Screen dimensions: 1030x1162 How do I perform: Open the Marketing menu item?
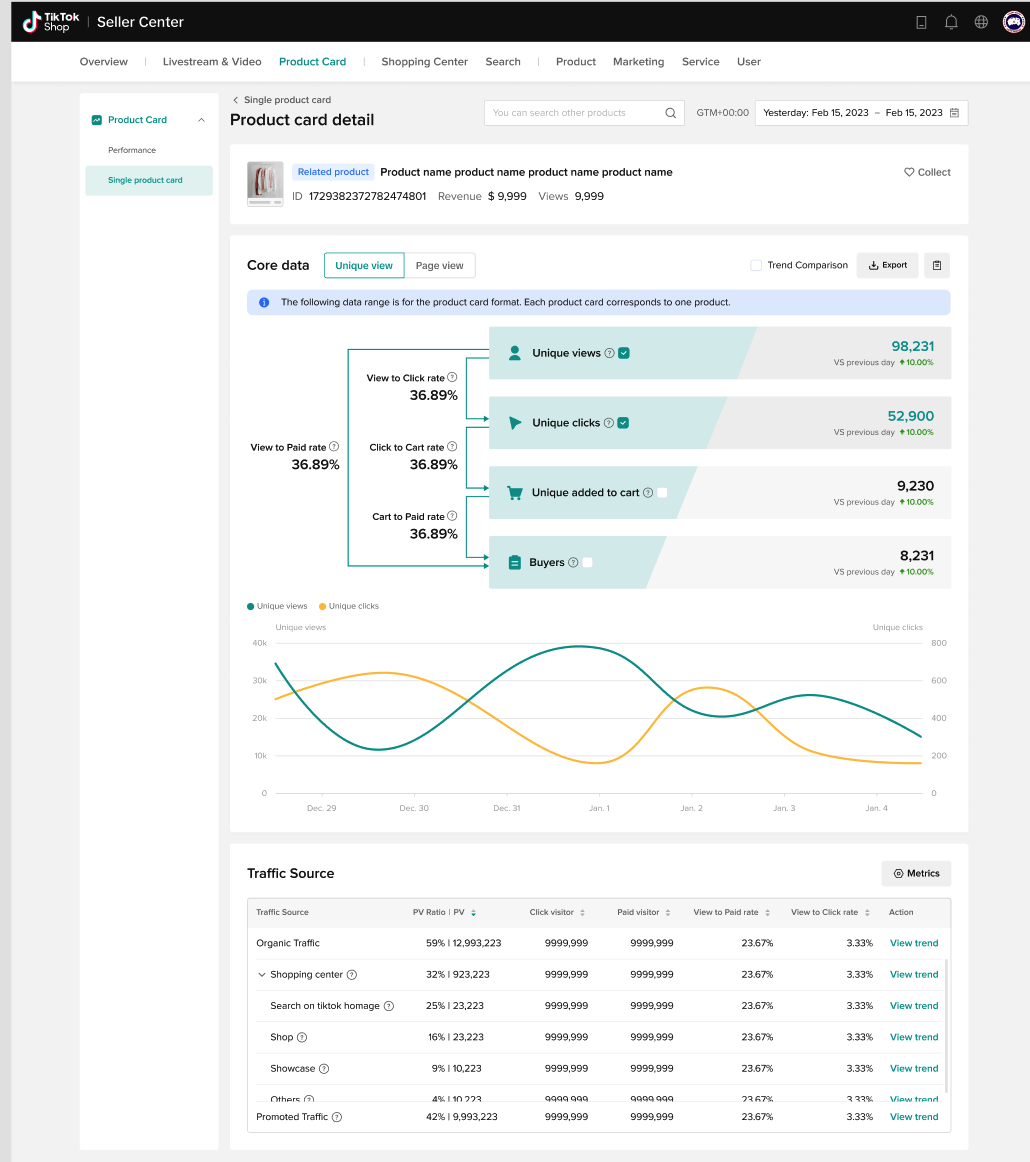[638, 62]
